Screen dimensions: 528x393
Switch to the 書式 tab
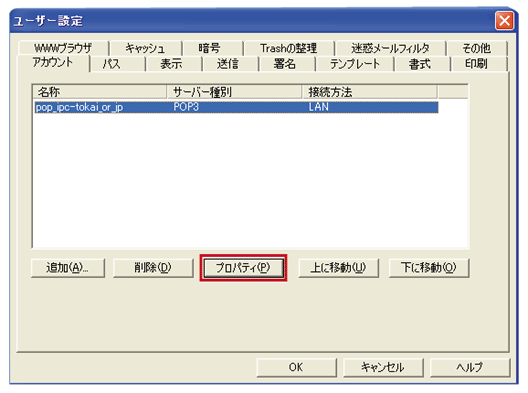coord(422,64)
